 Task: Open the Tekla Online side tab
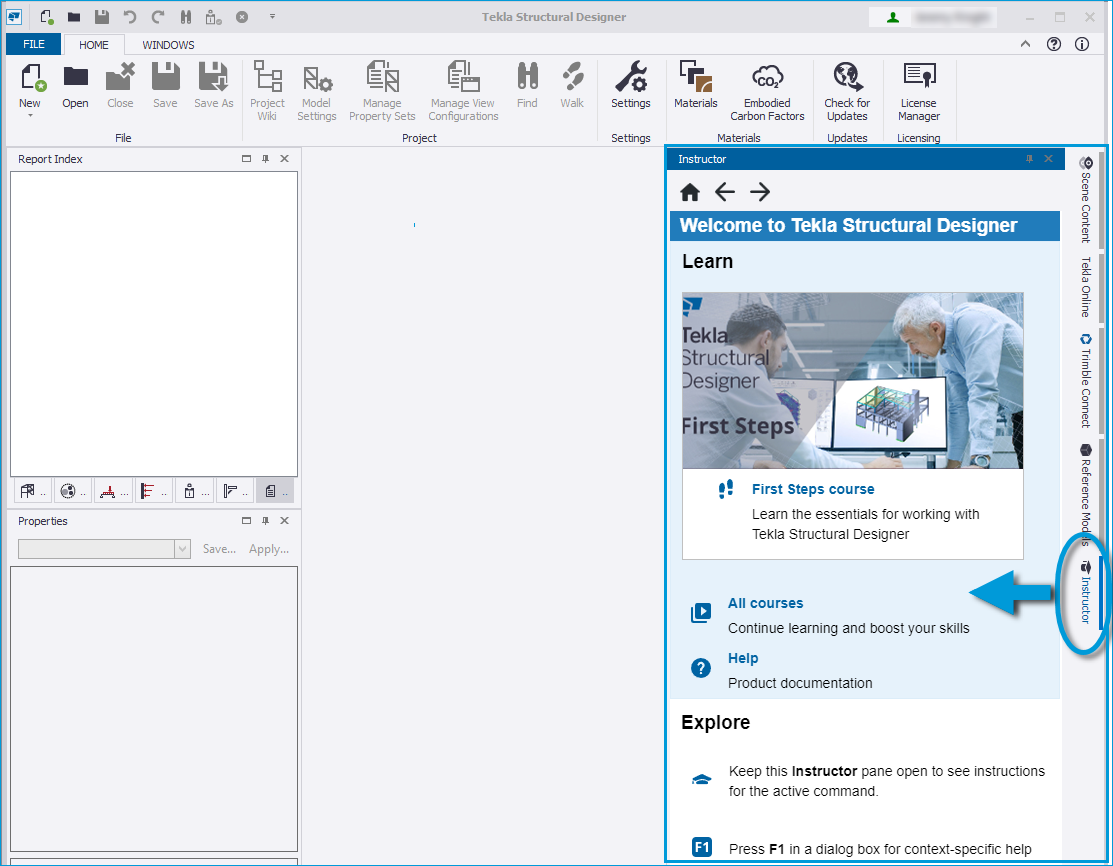click(1085, 287)
